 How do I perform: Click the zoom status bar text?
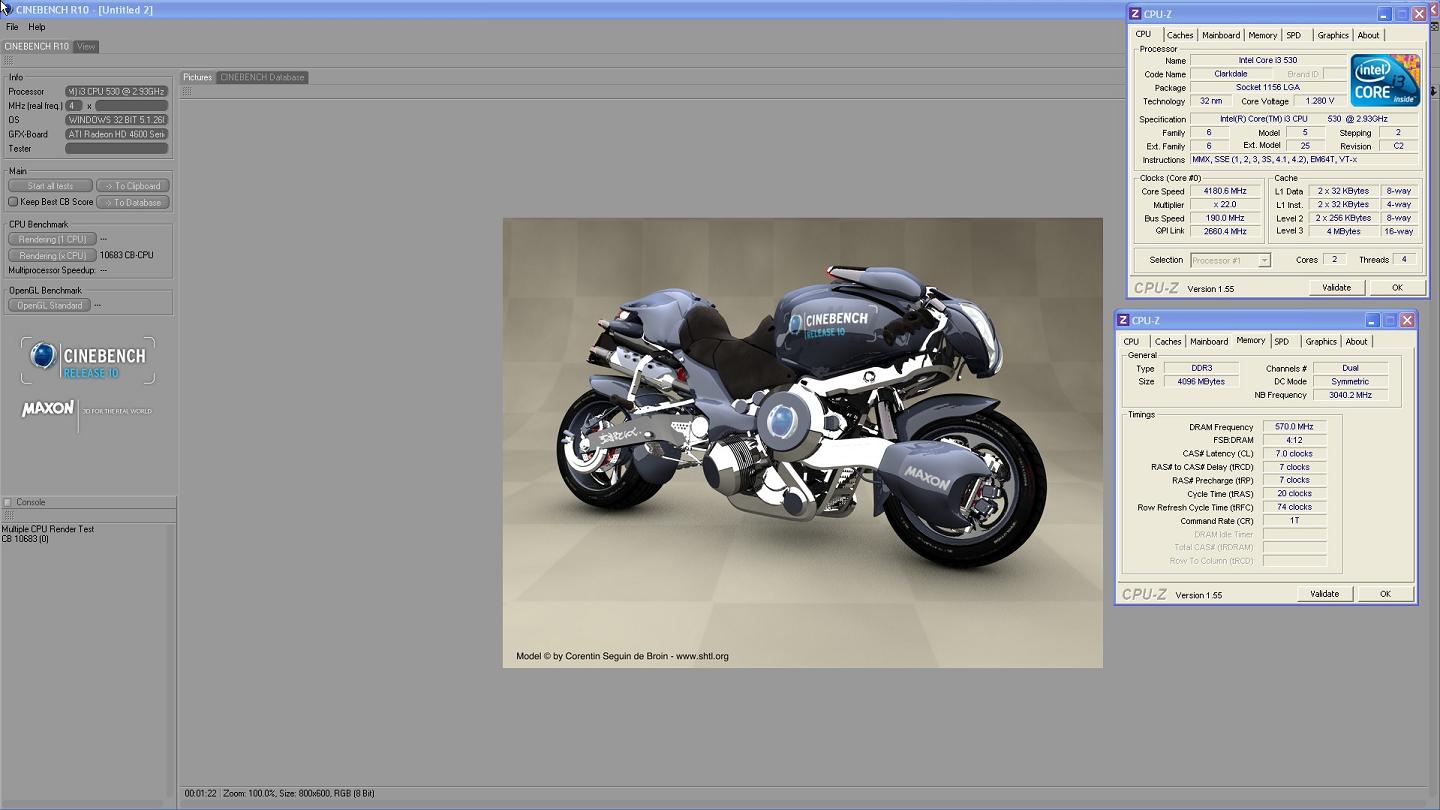(298, 793)
